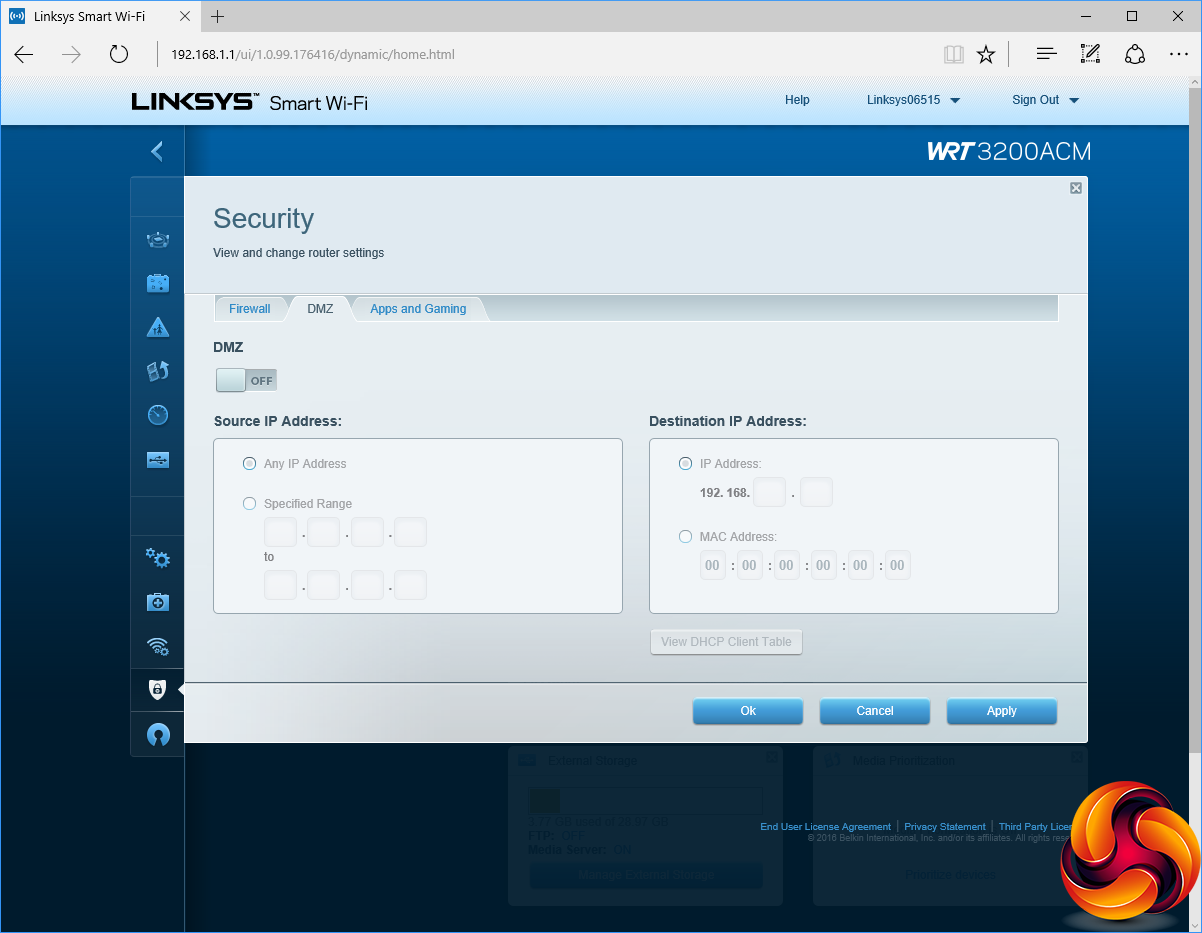Open Connectivity gears icon

tap(158, 558)
